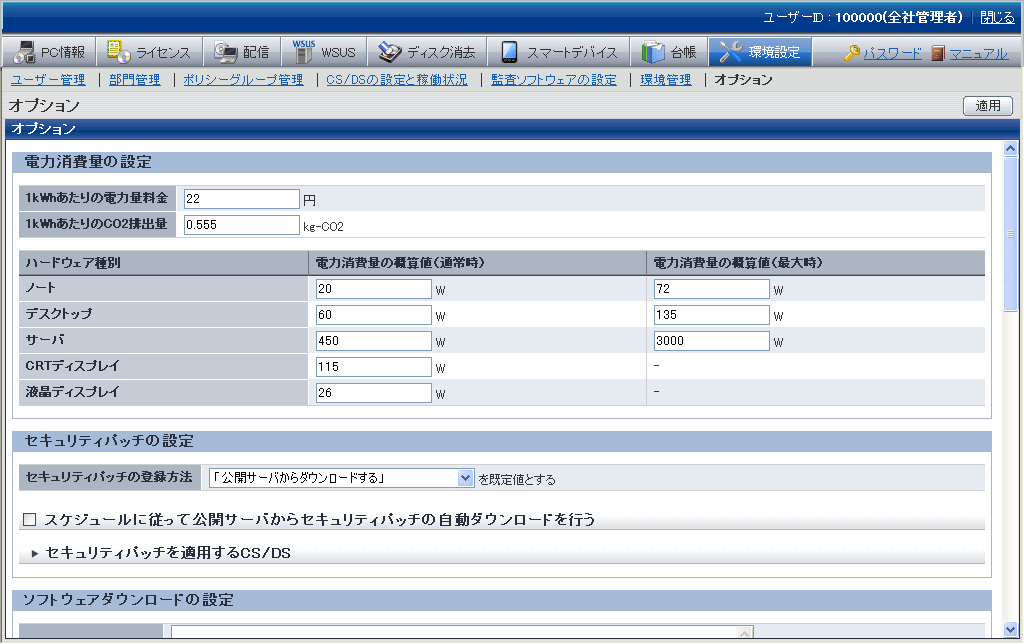Image resolution: width=1024 pixels, height=644 pixels.
Task: Open the マニュアル link
Action: tap(977, 54)
